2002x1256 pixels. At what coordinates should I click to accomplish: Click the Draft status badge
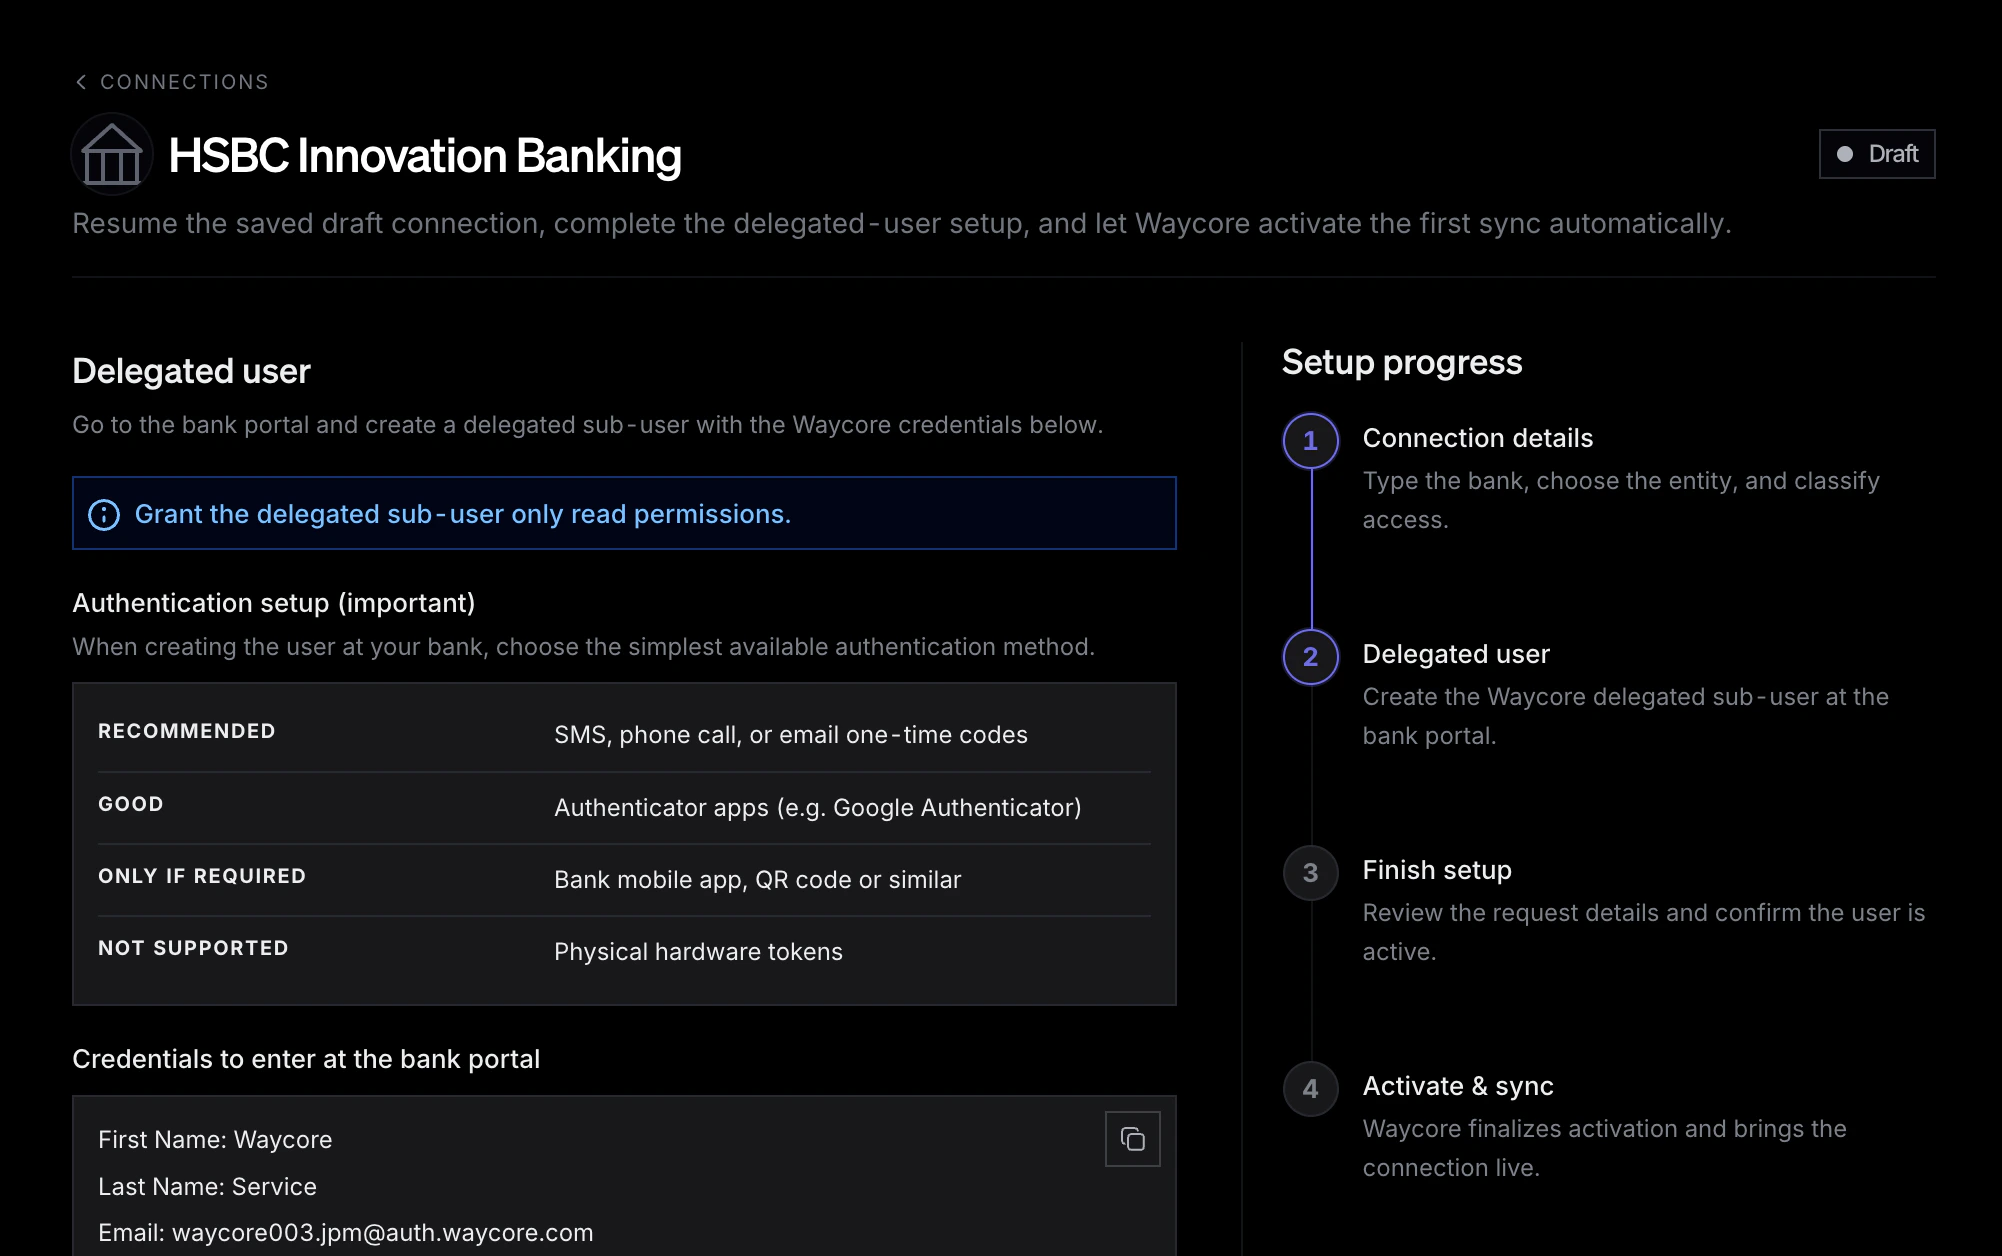point(1876,154)
